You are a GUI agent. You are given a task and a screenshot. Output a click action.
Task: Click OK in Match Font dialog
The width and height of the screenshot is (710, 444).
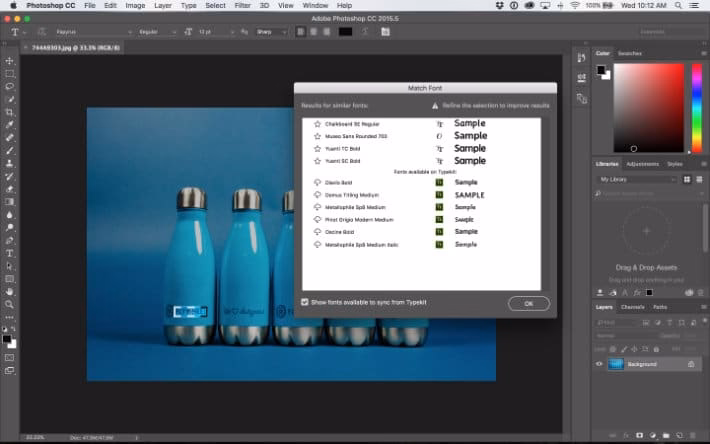pos(528,303)
